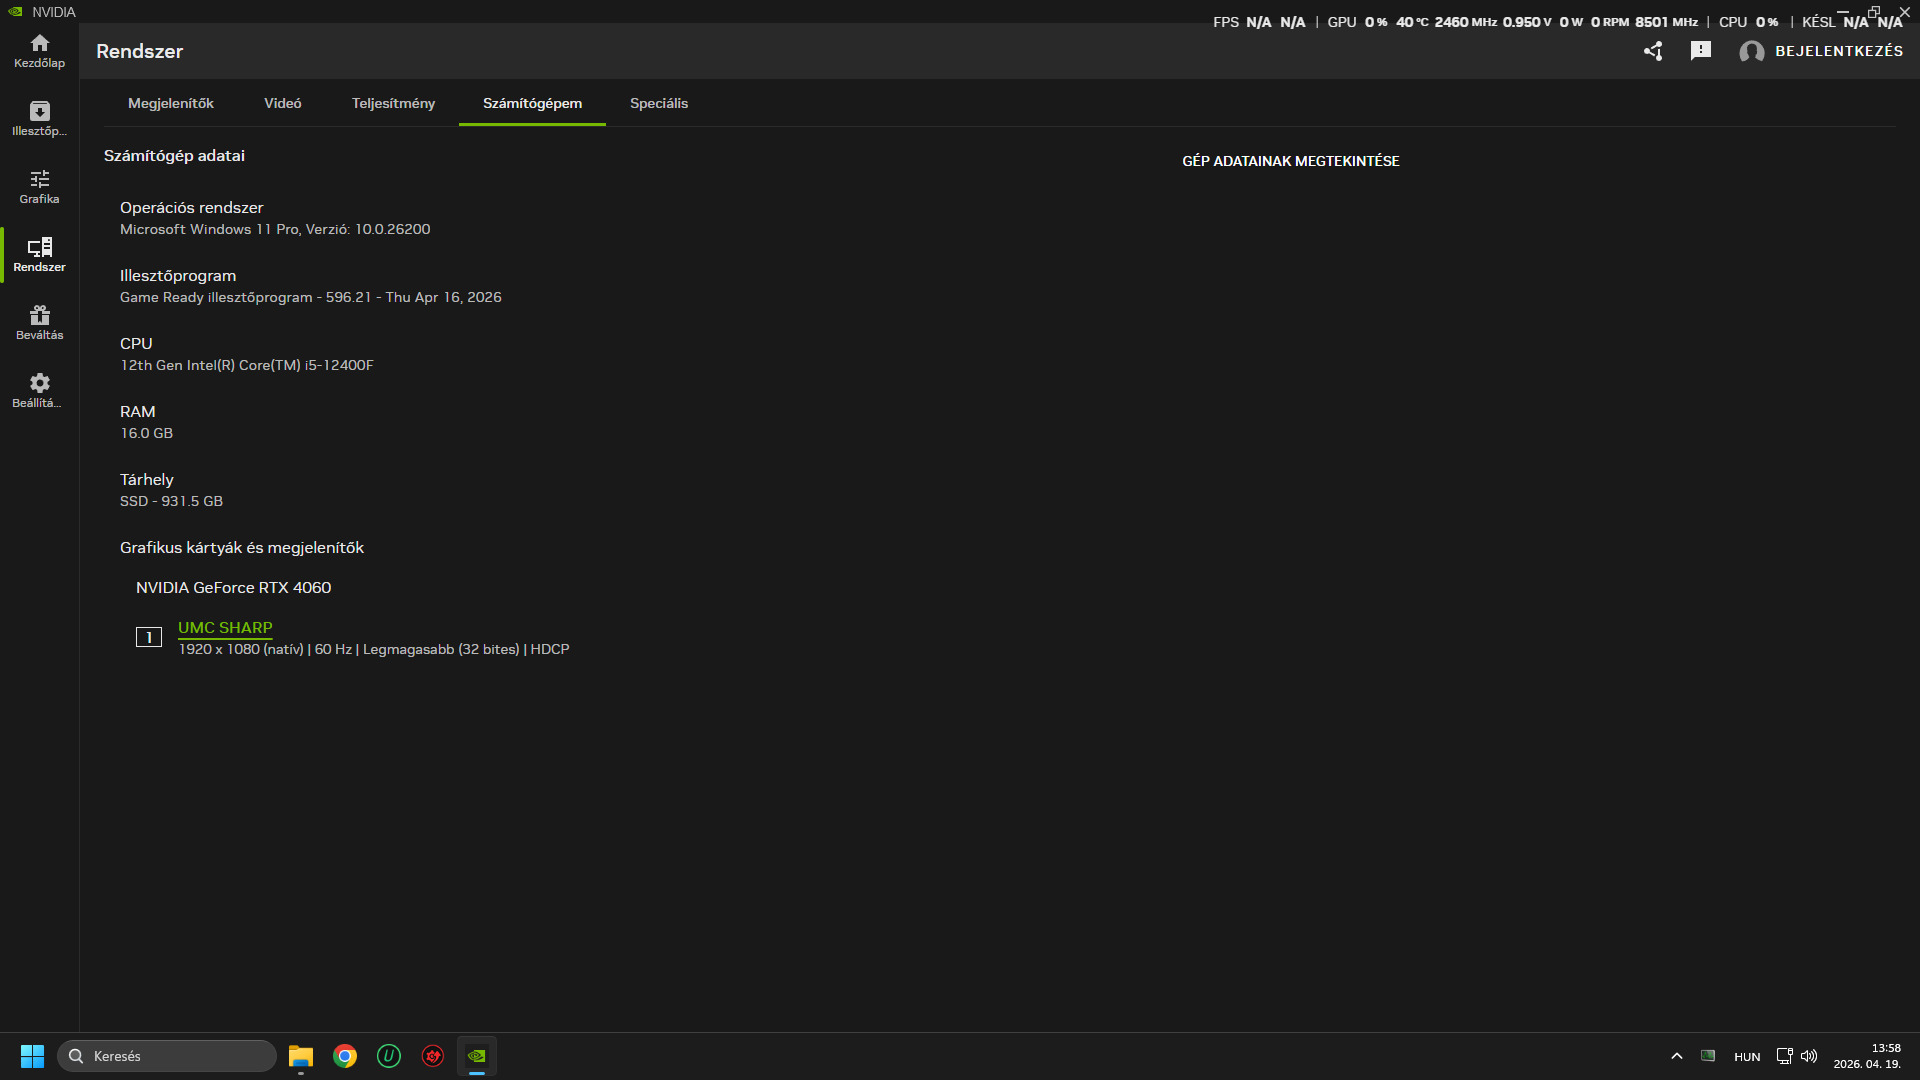Click the display number 1 box
The height and width of the screenshot is (1080, 1920).
[149, 637]
